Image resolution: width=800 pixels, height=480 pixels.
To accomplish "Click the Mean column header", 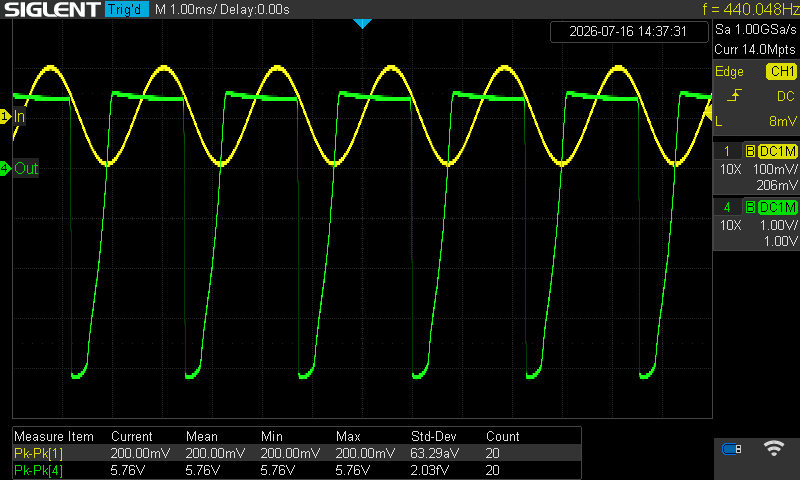I will click(202, 437).
